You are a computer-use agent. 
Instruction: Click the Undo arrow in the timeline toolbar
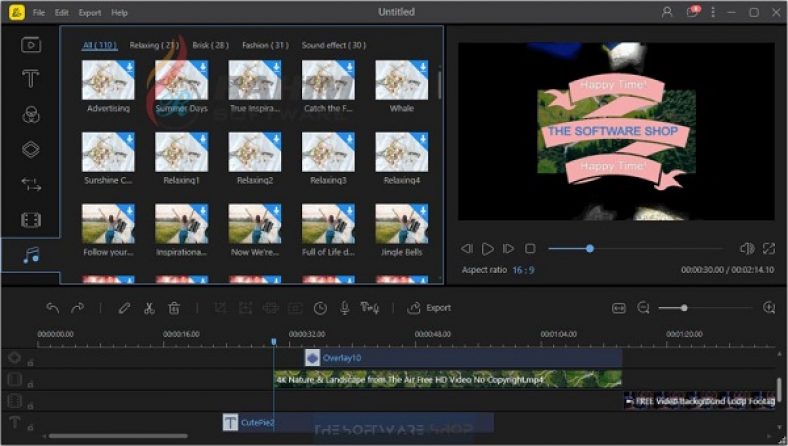click(53, 308)
